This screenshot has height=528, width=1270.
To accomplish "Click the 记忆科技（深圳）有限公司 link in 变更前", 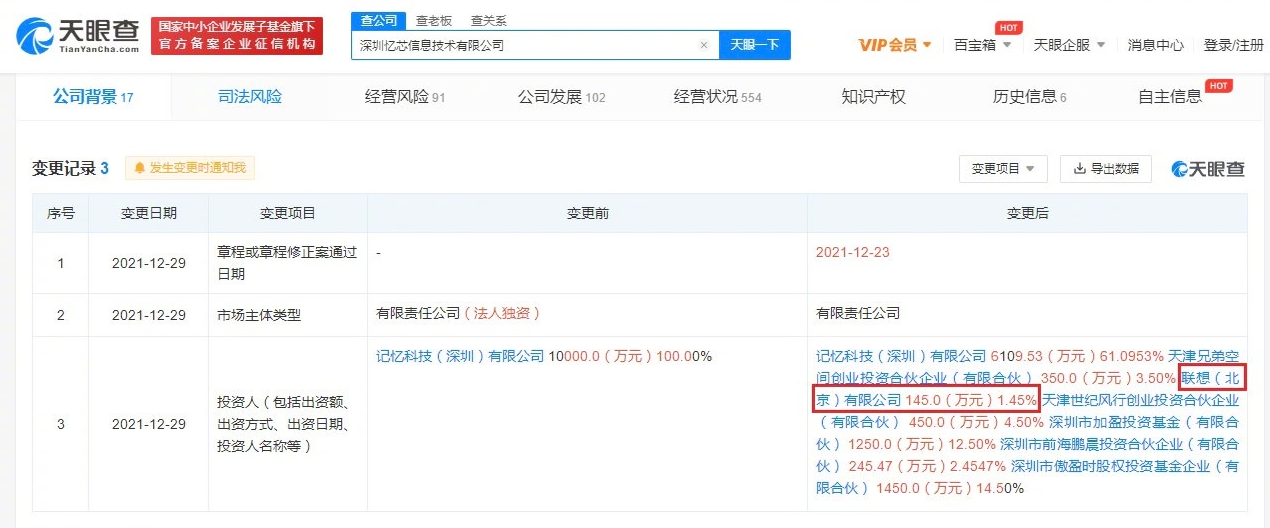I will point(460,356).
